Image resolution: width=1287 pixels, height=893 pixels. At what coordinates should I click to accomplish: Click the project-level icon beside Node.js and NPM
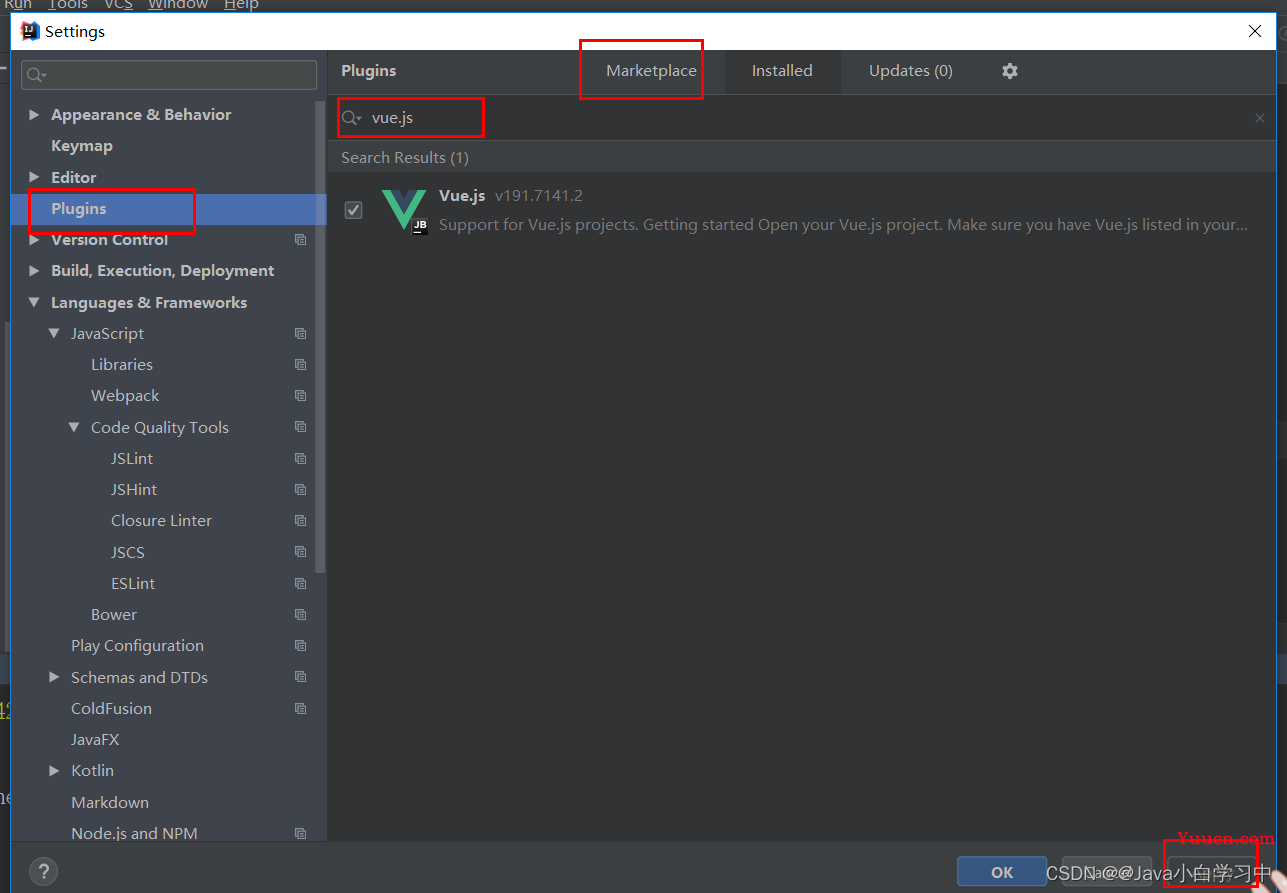[x=300, y=834]
